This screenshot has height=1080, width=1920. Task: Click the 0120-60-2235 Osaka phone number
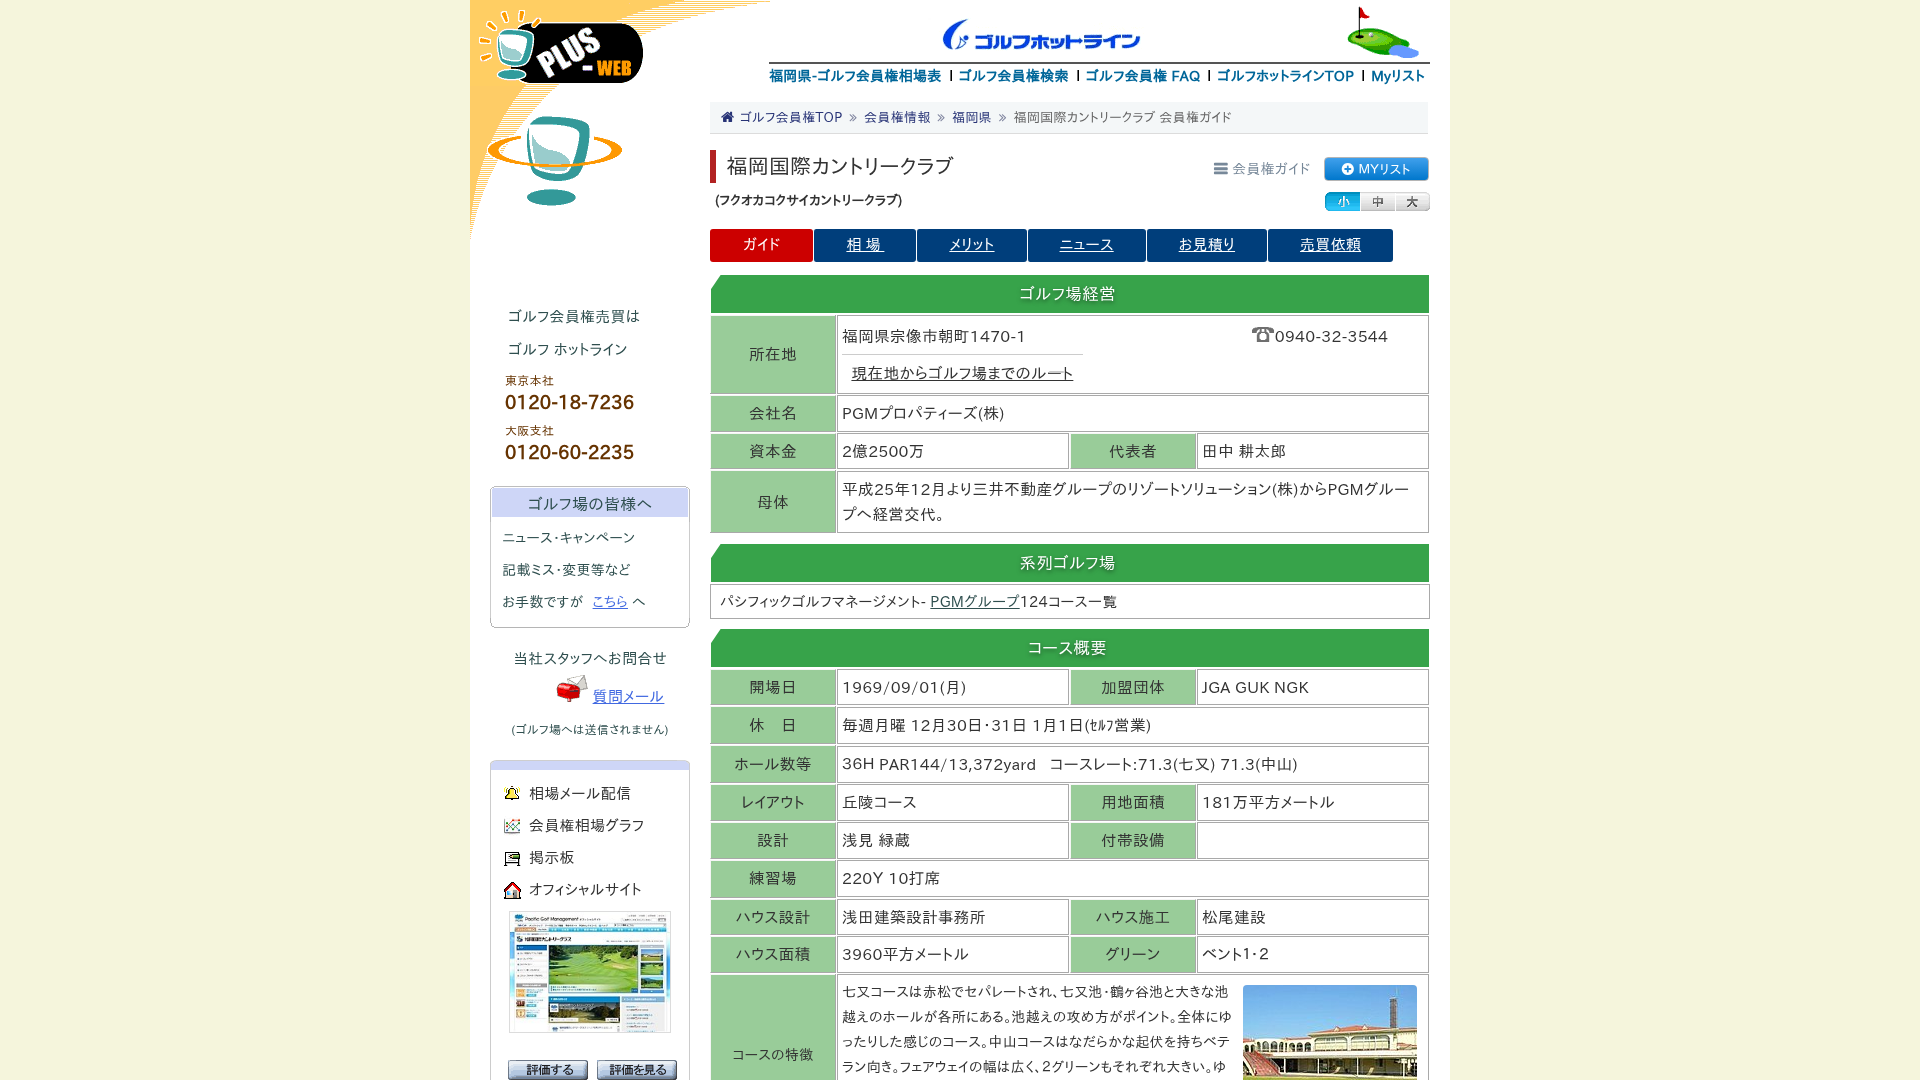[x=569, y=452]
